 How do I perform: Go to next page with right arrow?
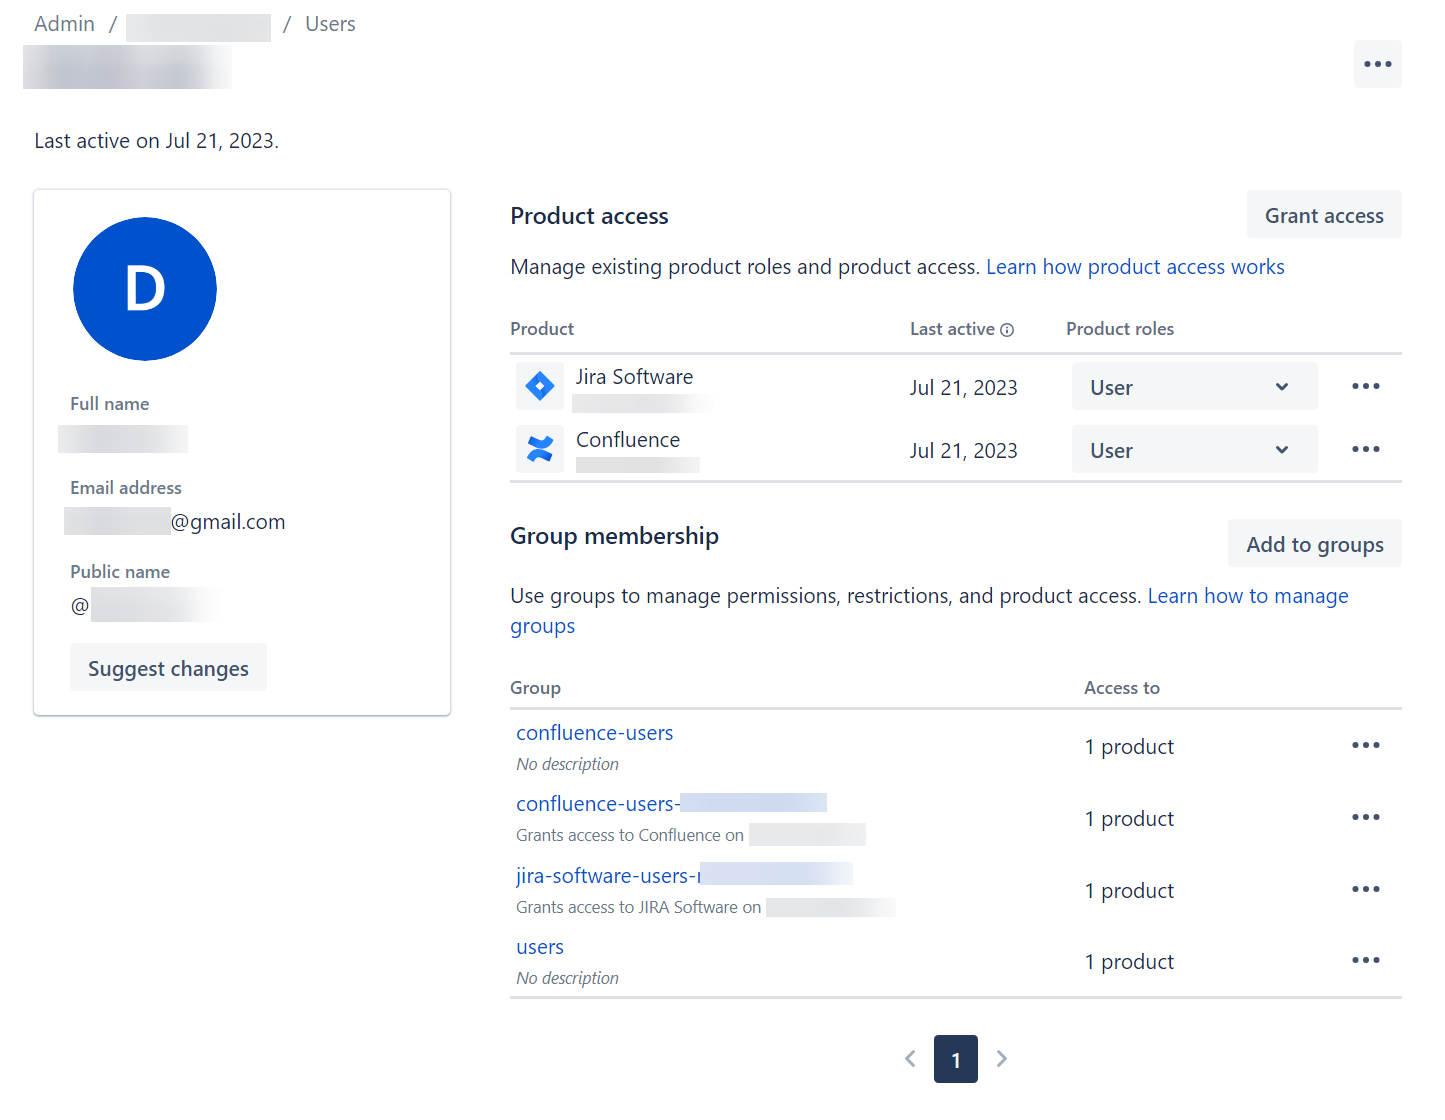(1001, 1058)
